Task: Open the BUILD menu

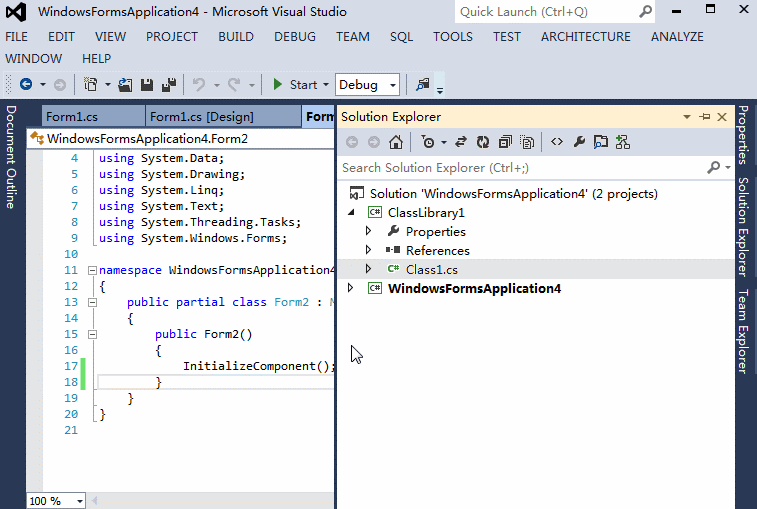Action: tap(236, 37)
